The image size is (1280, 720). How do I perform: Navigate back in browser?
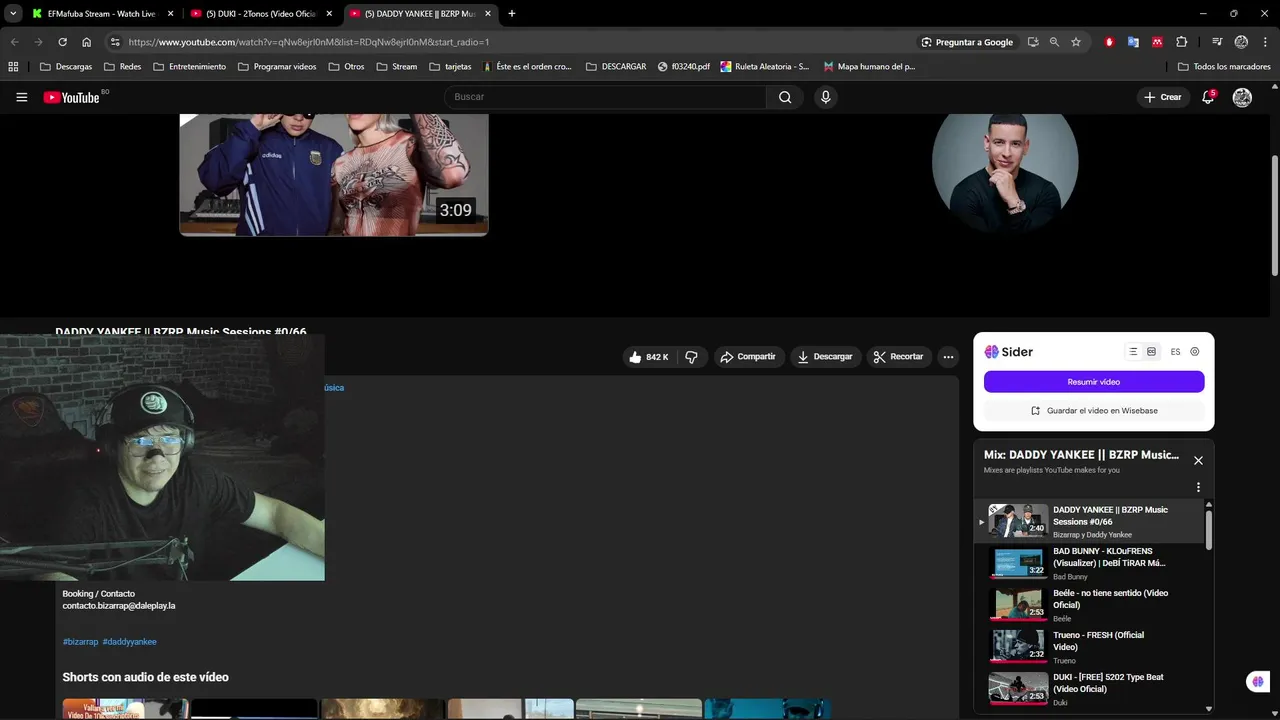14,42
